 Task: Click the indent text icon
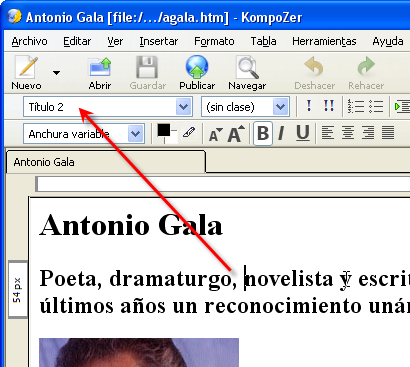coord(402,106)
